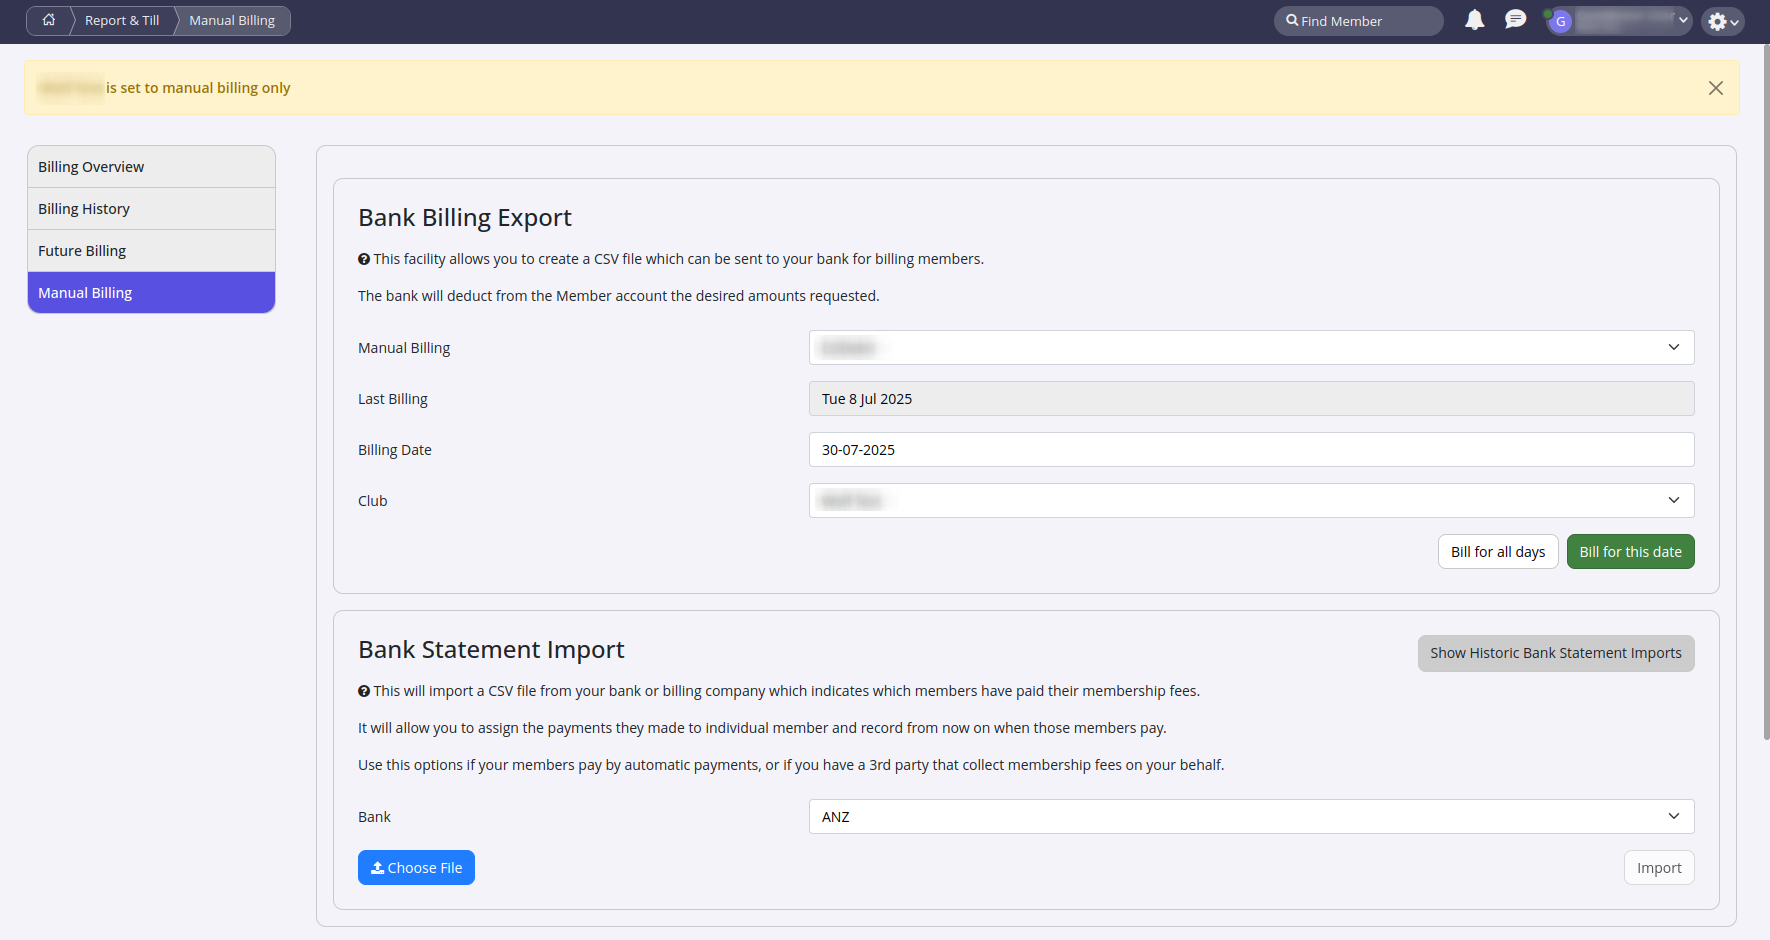Expand the Club dropdown
Viewport: 1770px width, 940px height.
tap(1251, 500)
